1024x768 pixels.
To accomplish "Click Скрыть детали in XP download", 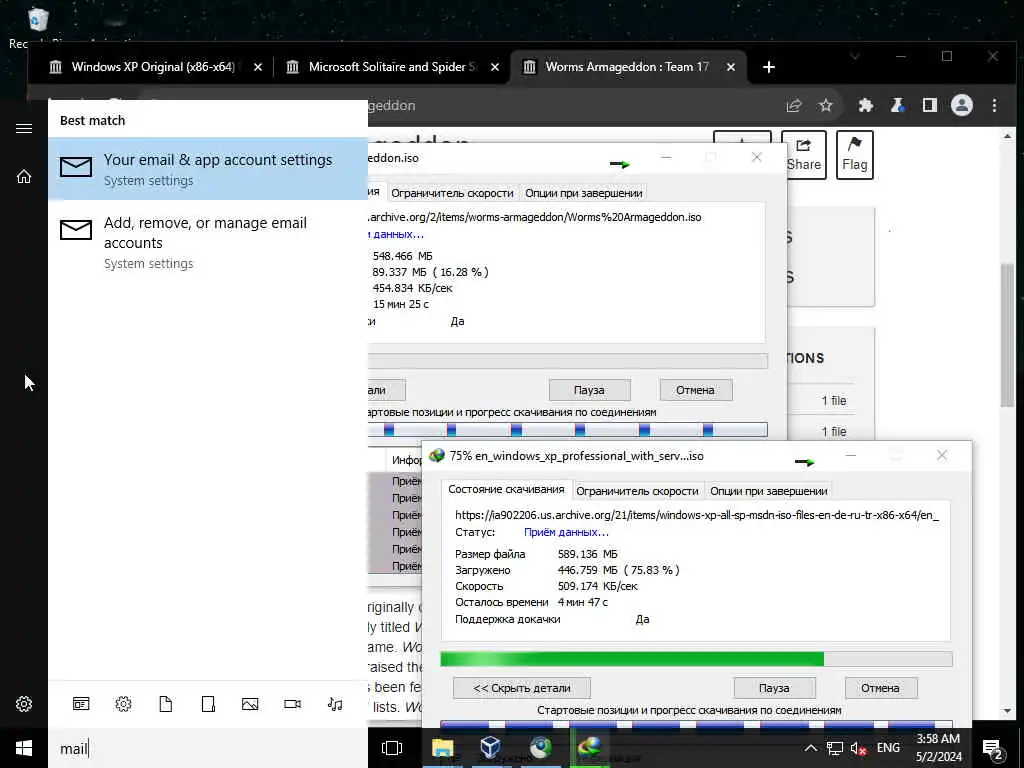I will (x=522, y=688).
